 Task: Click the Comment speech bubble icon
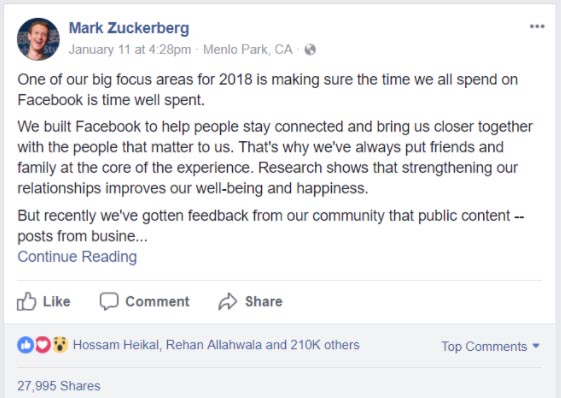pos(109,301)
